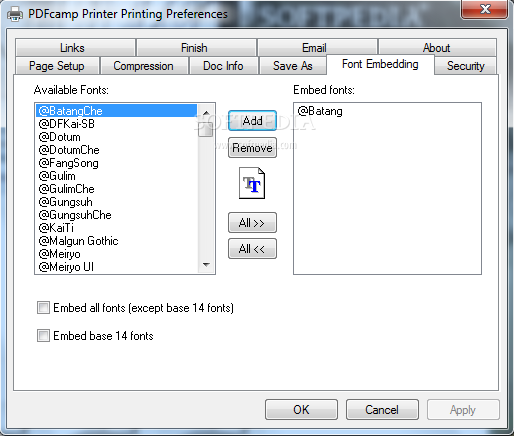Click the font list scroll down arrow

click(206, 265)
